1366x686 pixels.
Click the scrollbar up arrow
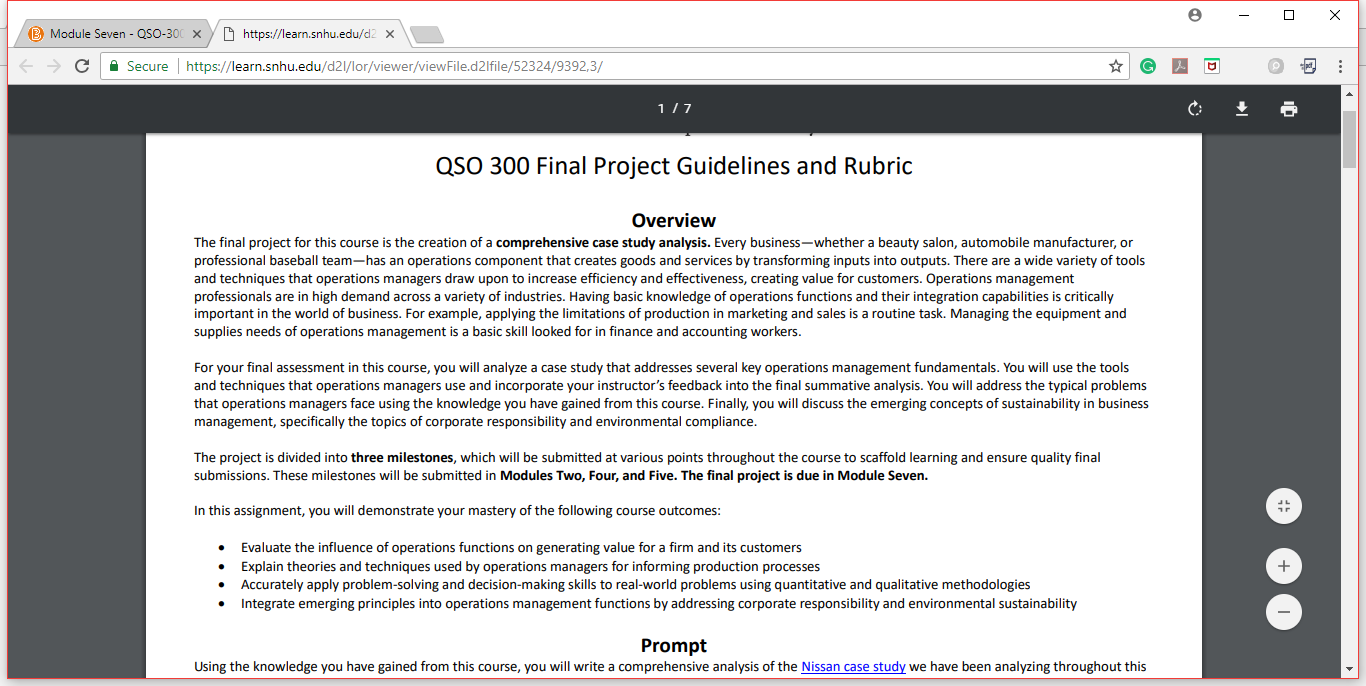tap(1350, 92)
